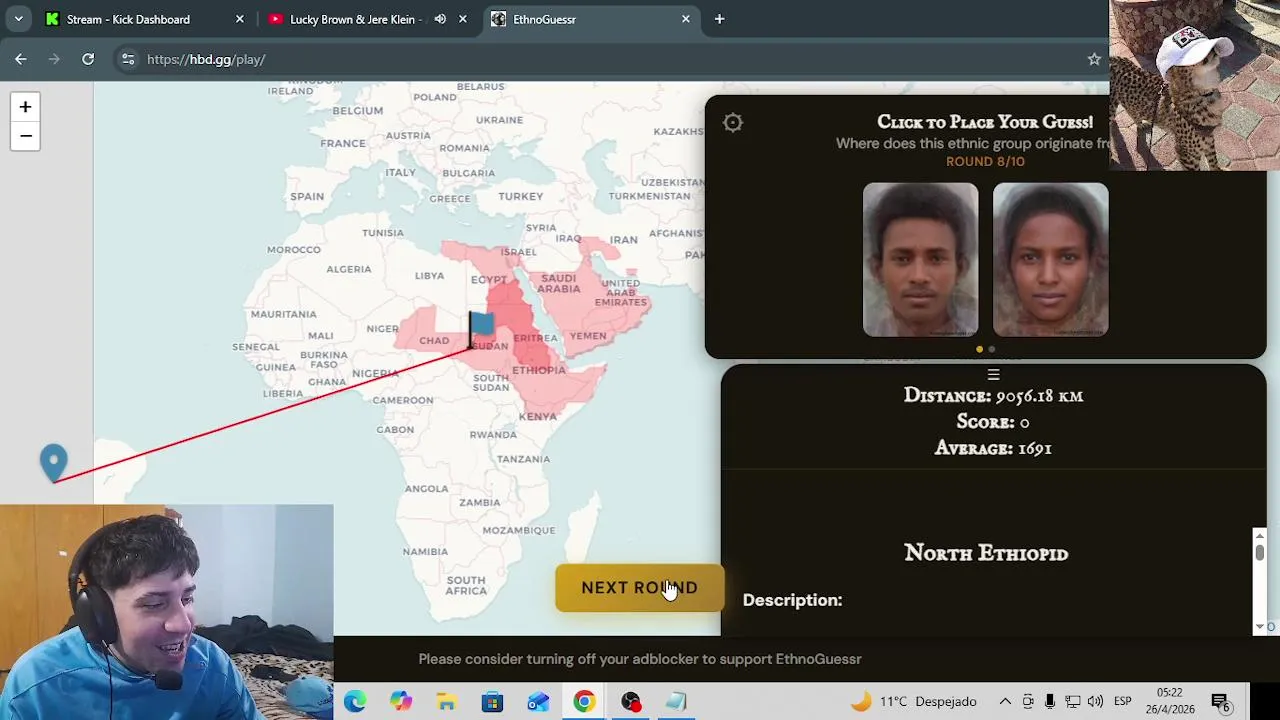Switch to the Lucky Brown & Jere Klein tab
The width and height of the screenshot is (1280, 720).
click(355, 19)
